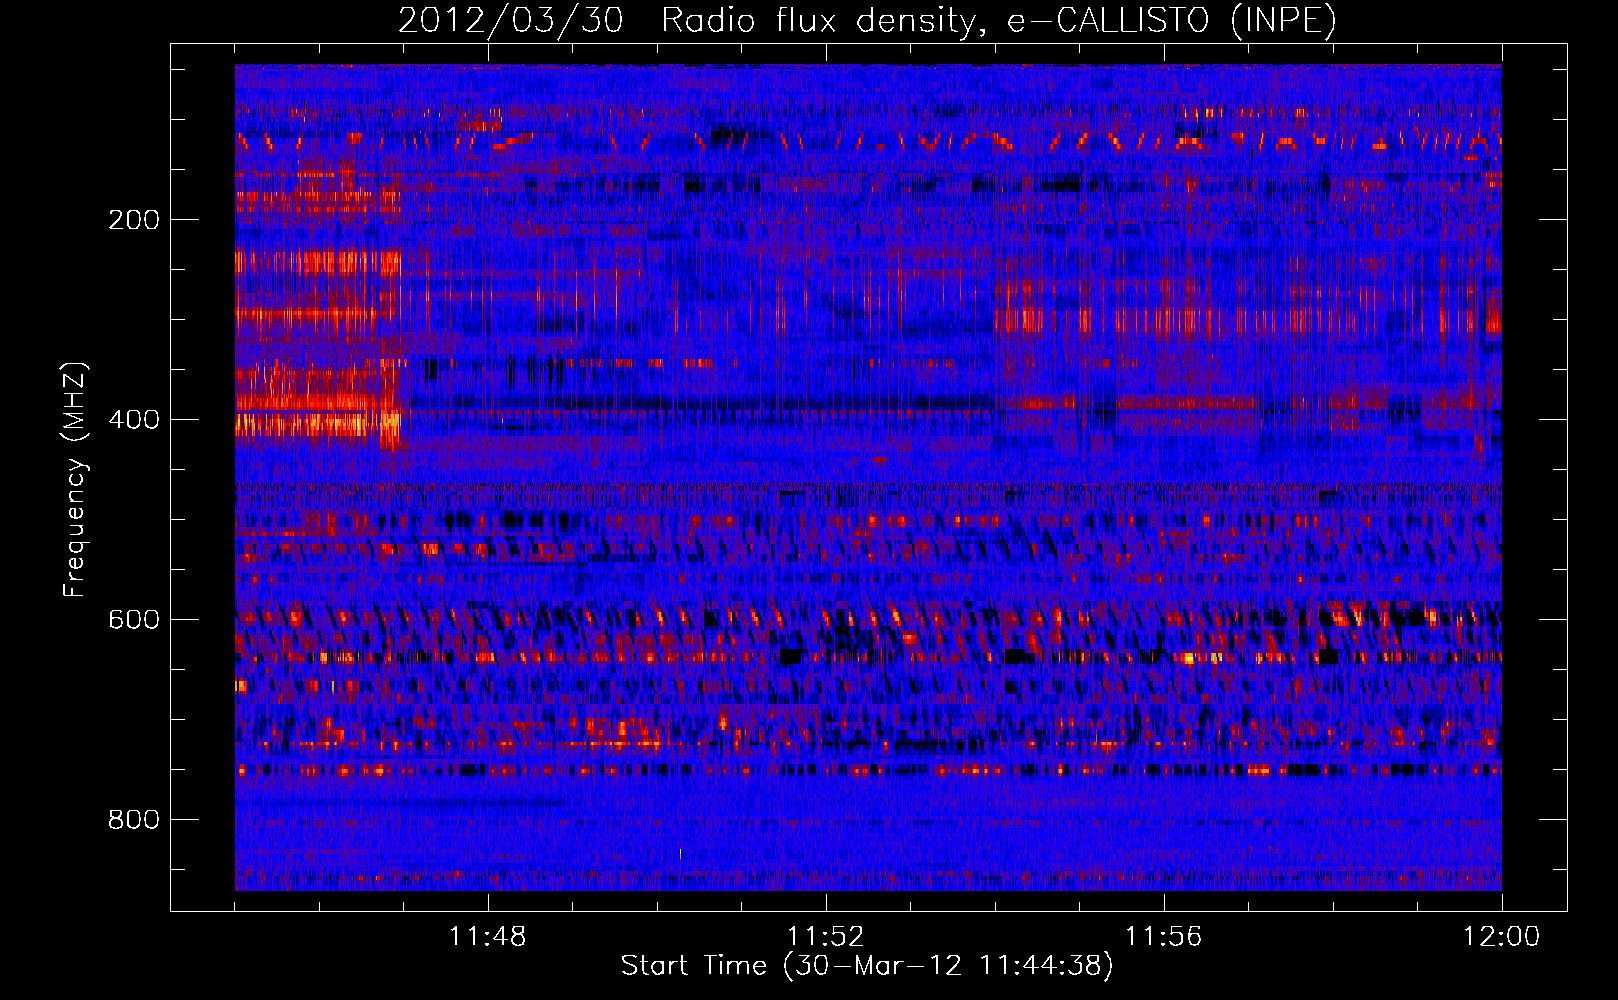Click the 12:00 time tick label
This screenshot has width=1618, height=1000.
(1502, 937)
